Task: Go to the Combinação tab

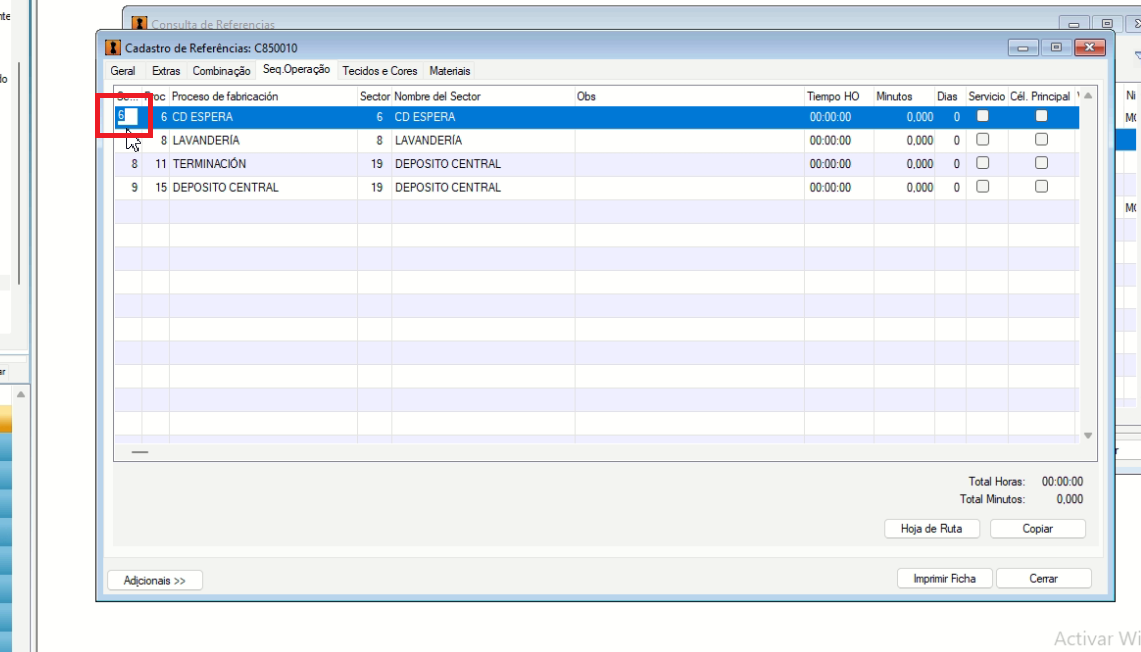Action: (221, 71)
